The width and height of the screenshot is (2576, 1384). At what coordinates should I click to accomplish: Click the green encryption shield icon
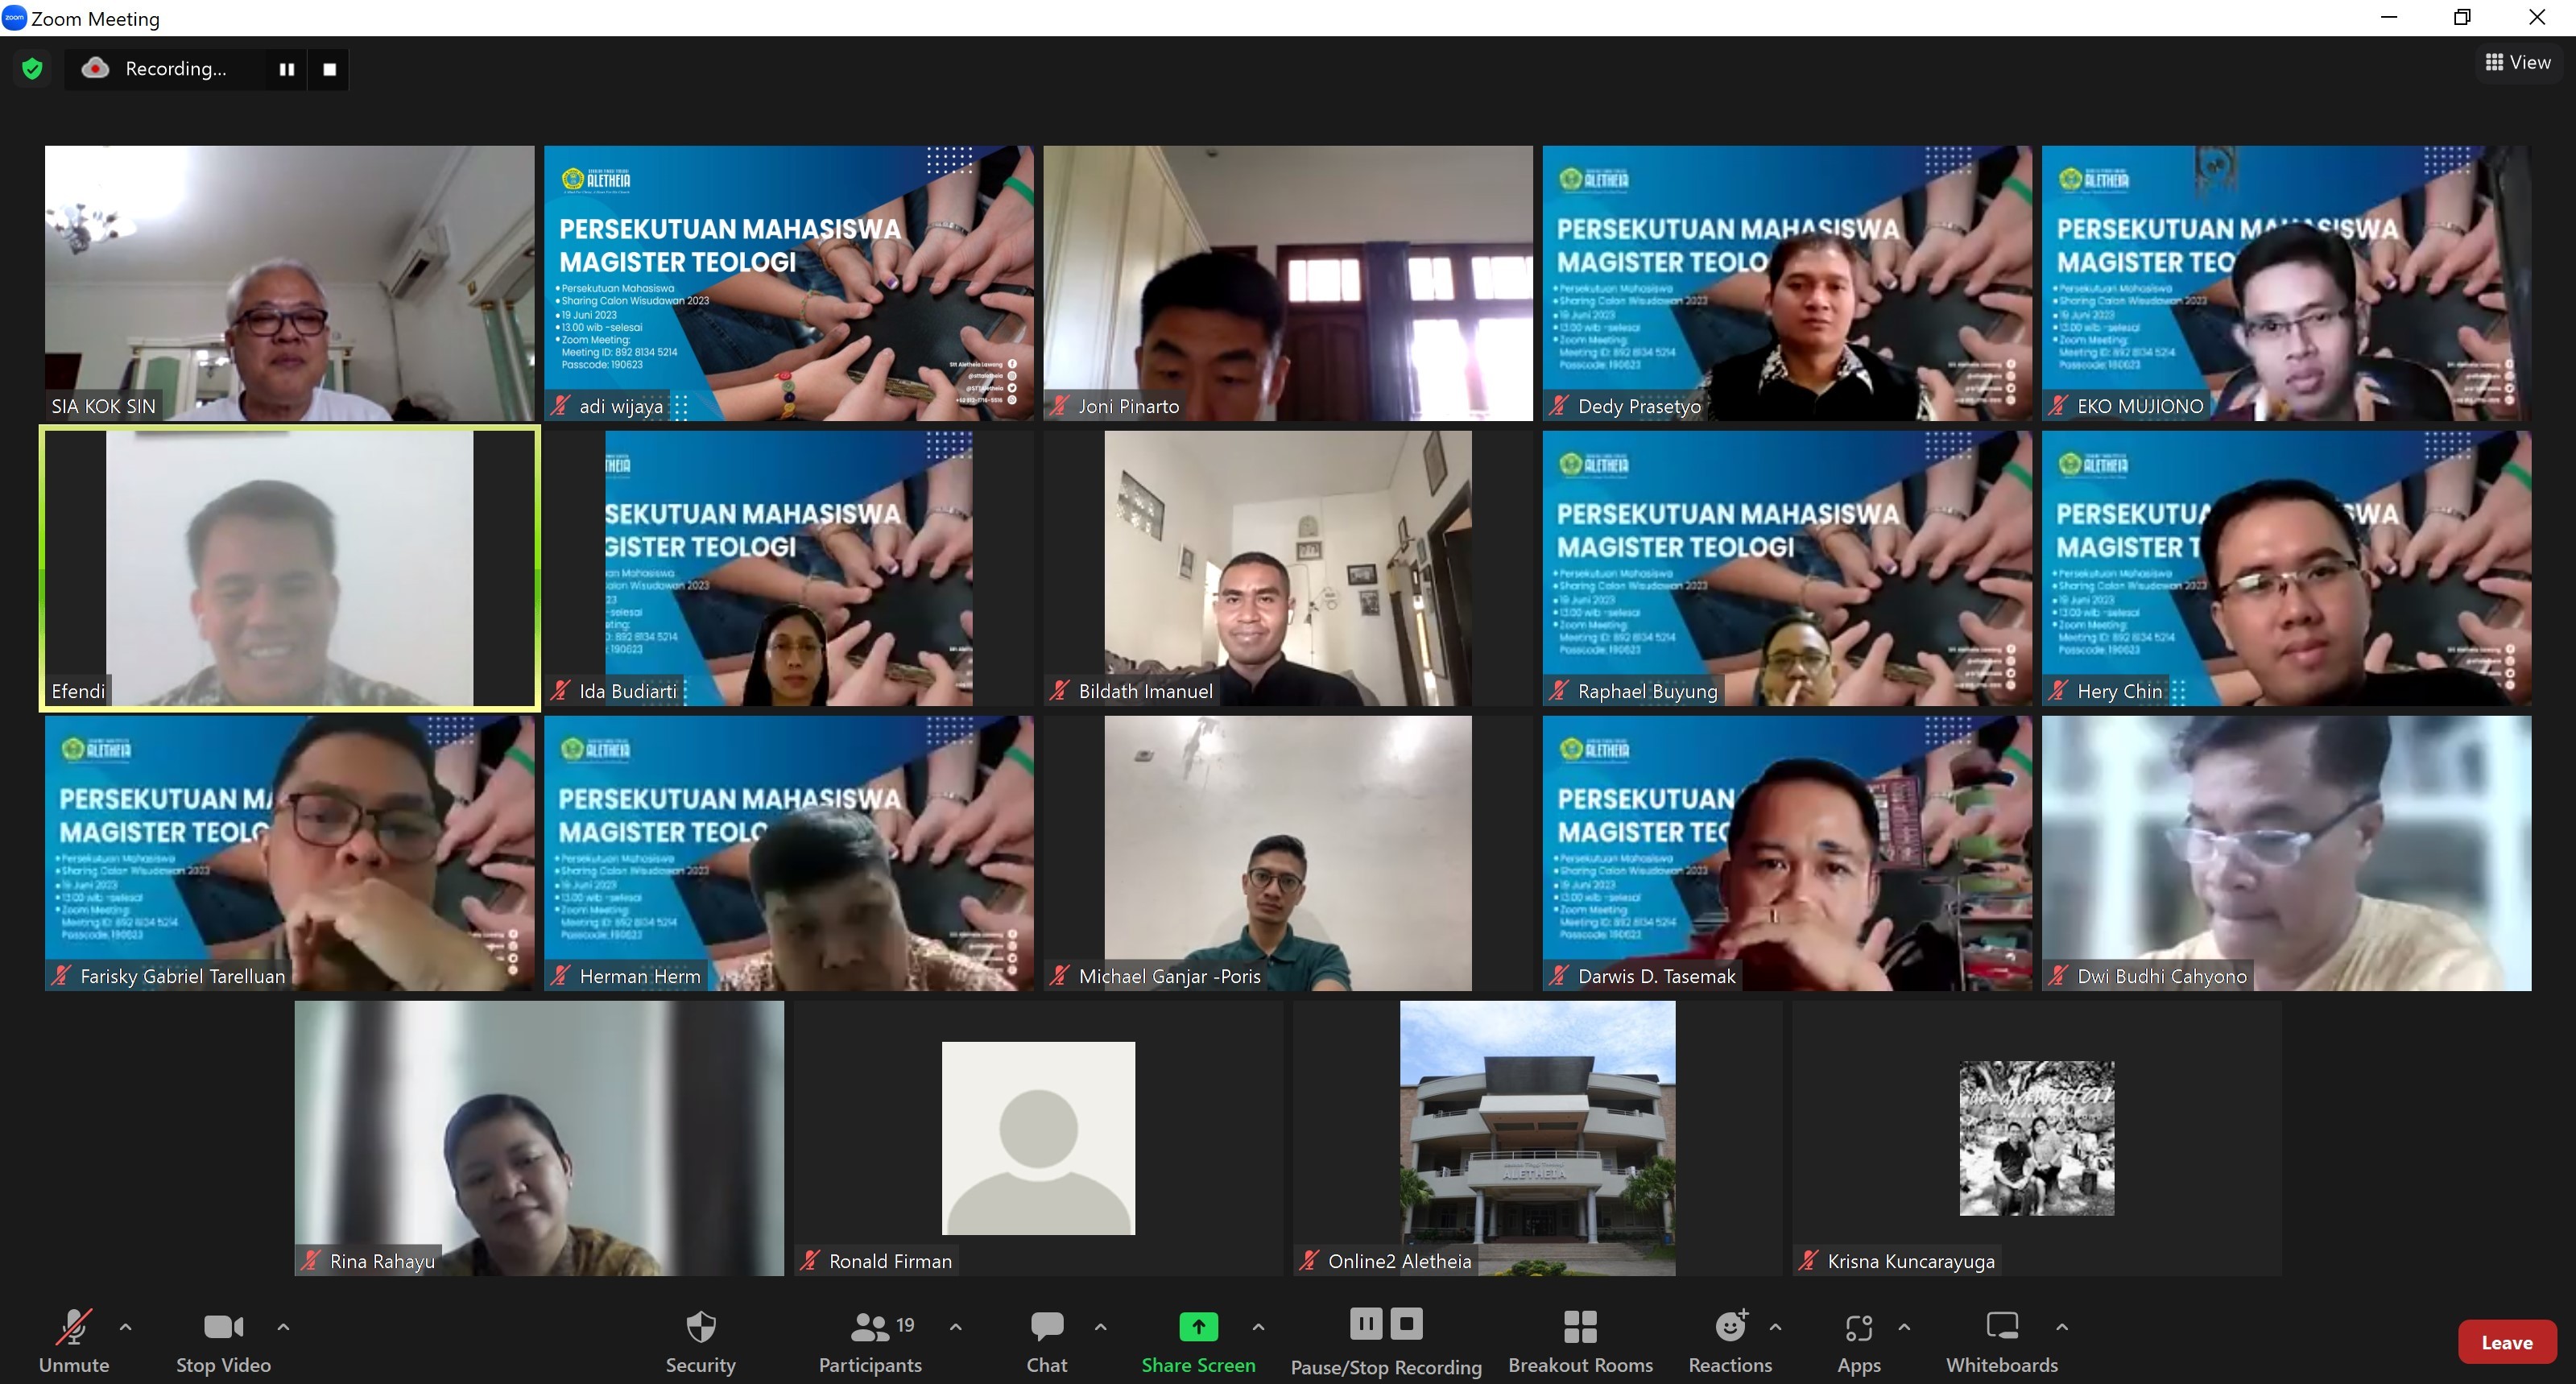click(32, 69)
